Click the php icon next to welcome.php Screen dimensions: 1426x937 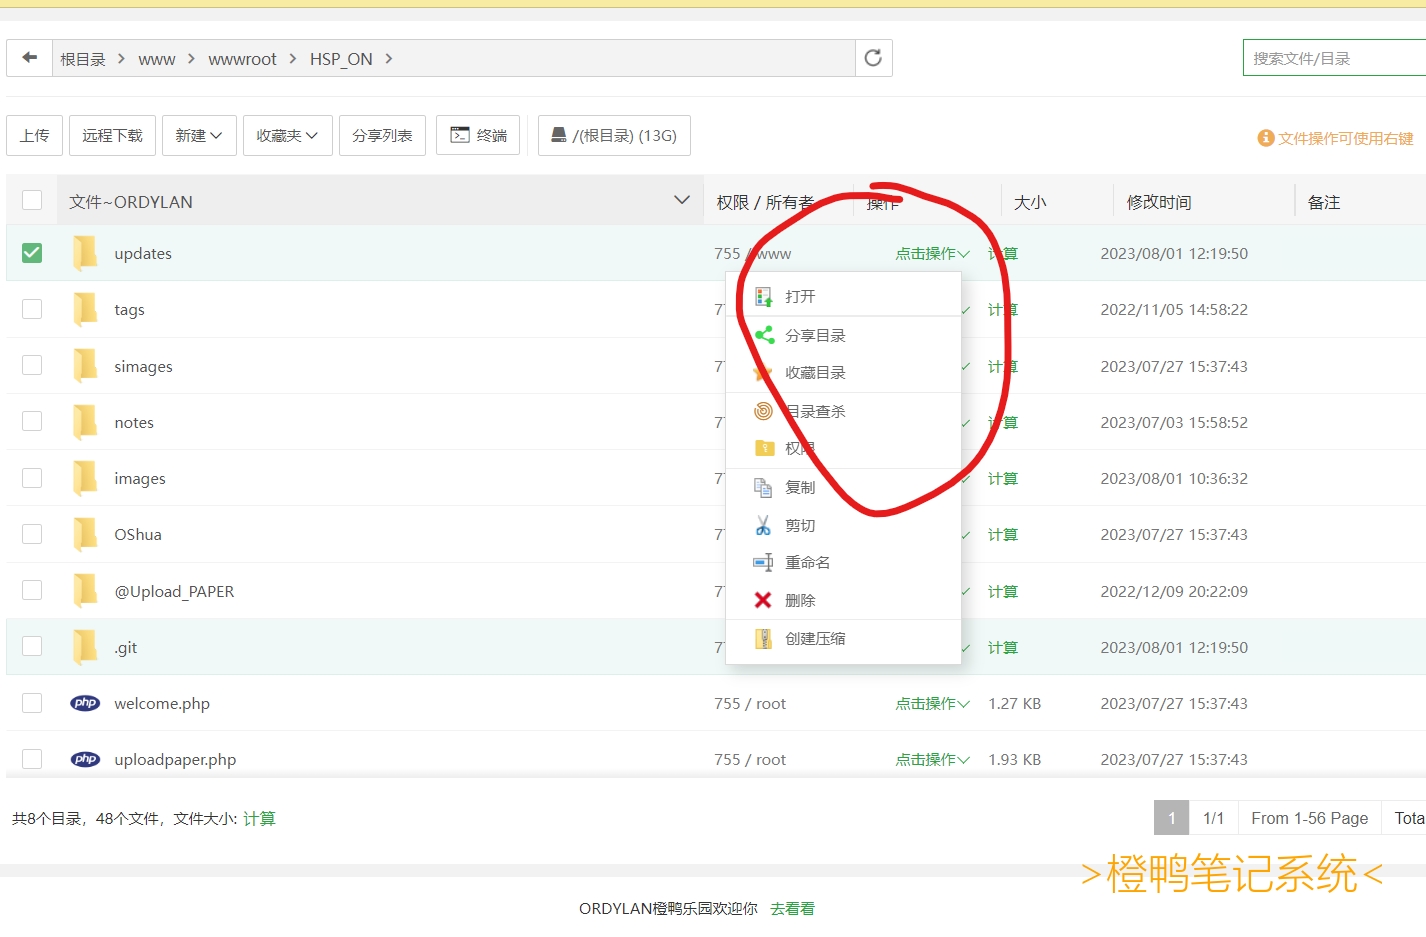click(85, 703)
